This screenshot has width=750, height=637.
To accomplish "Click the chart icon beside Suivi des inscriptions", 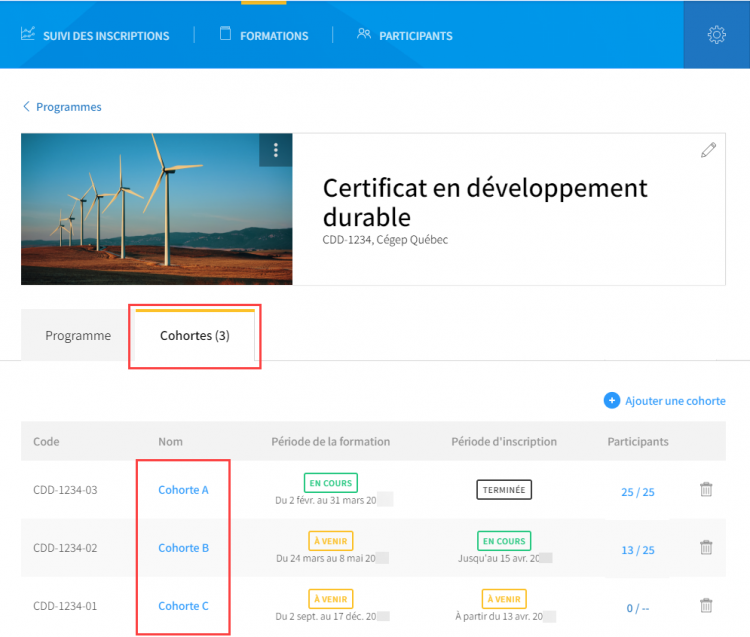I will coord(28,33).
